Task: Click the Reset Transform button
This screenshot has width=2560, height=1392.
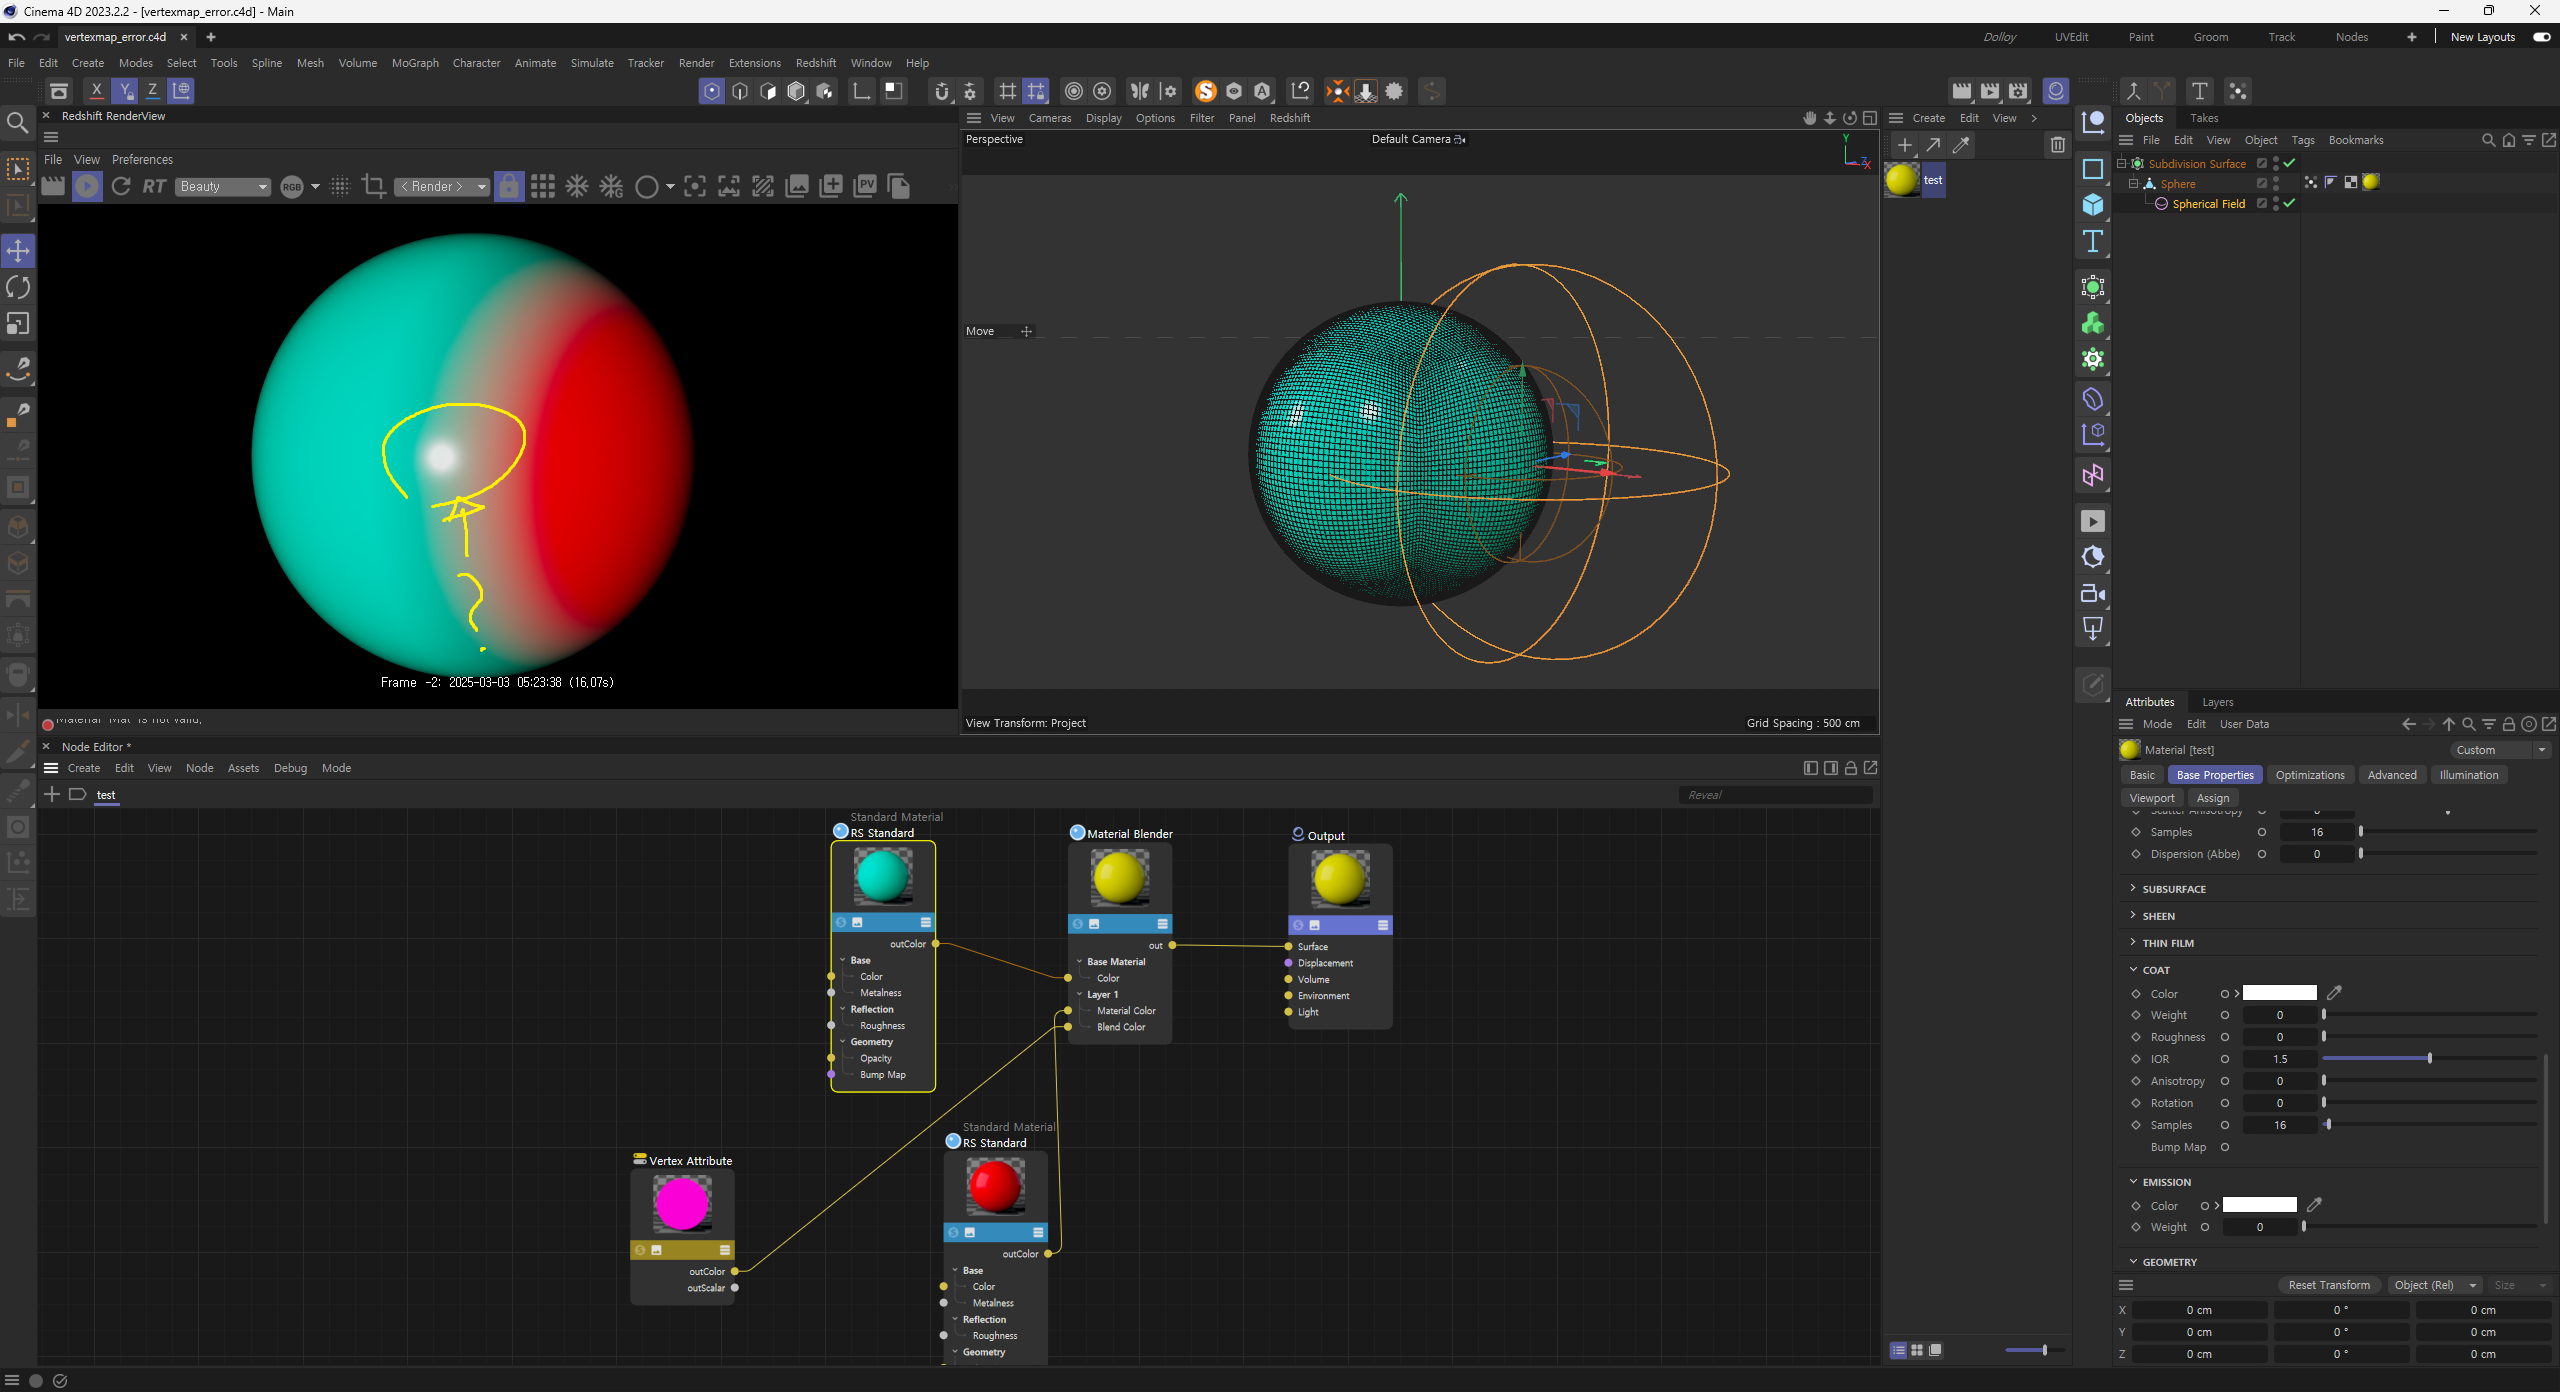Action: [2329, 1285]
